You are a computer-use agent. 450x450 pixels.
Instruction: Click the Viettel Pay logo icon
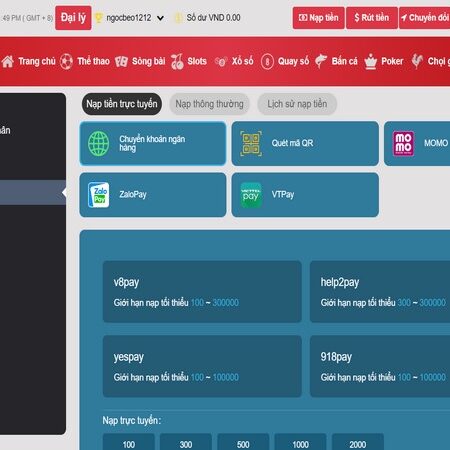coord(251,195)
